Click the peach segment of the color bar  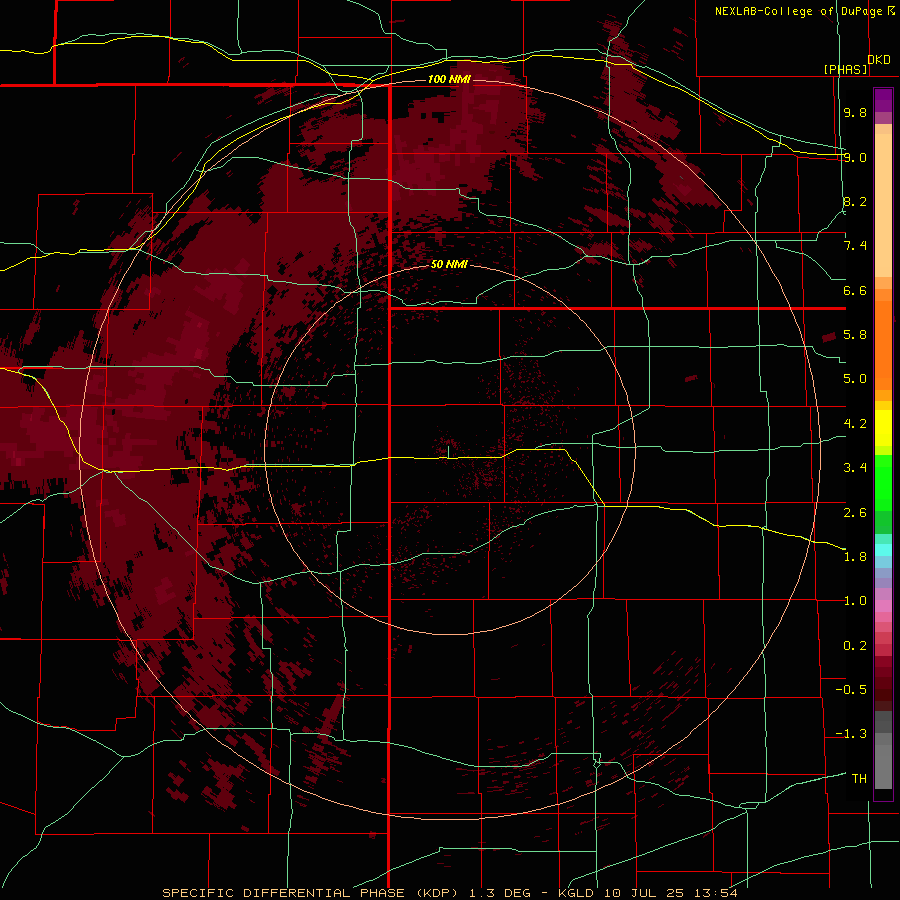click(883, 205)
